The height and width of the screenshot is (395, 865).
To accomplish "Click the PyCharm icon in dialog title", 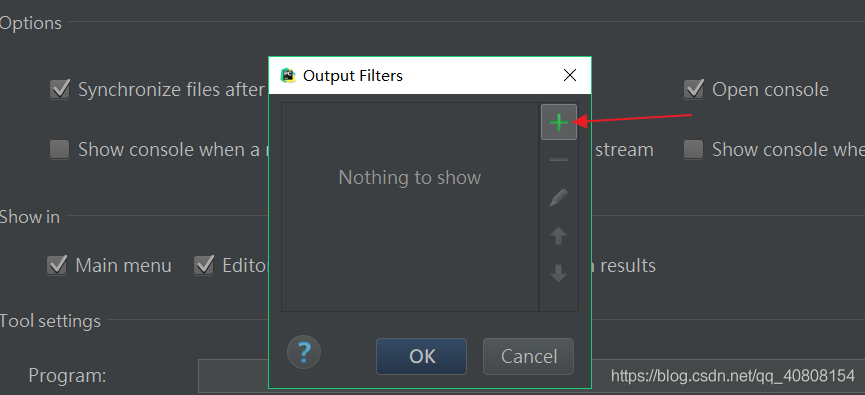I will point(288,75).
